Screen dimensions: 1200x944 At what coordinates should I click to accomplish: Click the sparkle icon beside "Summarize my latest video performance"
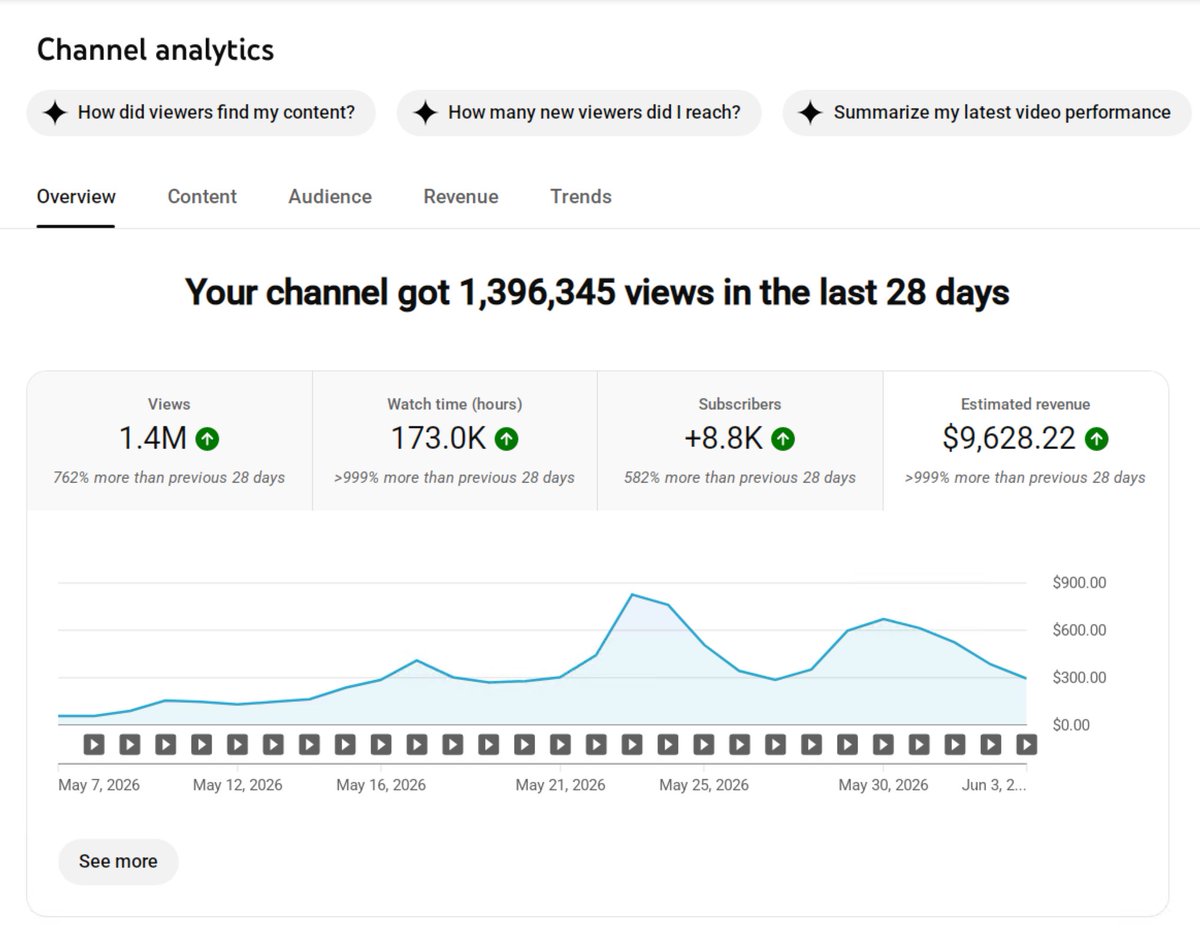pos(811,112)
